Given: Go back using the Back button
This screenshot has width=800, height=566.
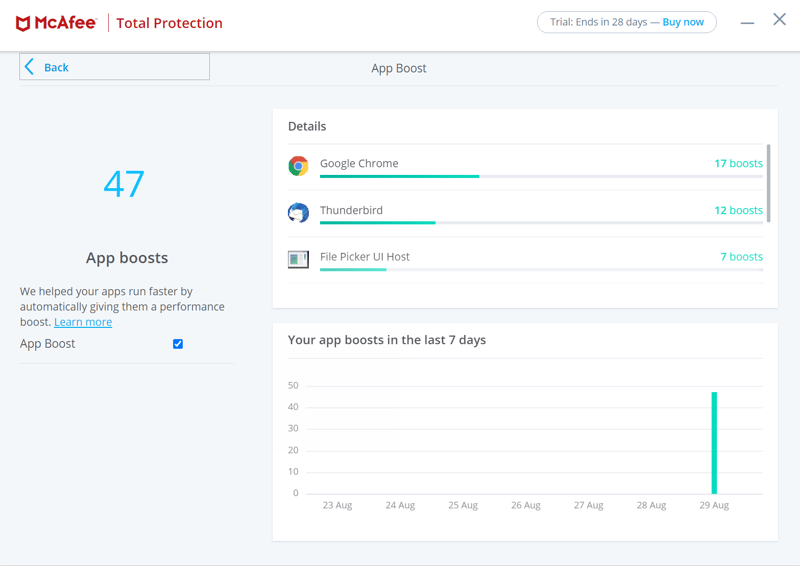Looking at the screenshot, I should [114, 67].
